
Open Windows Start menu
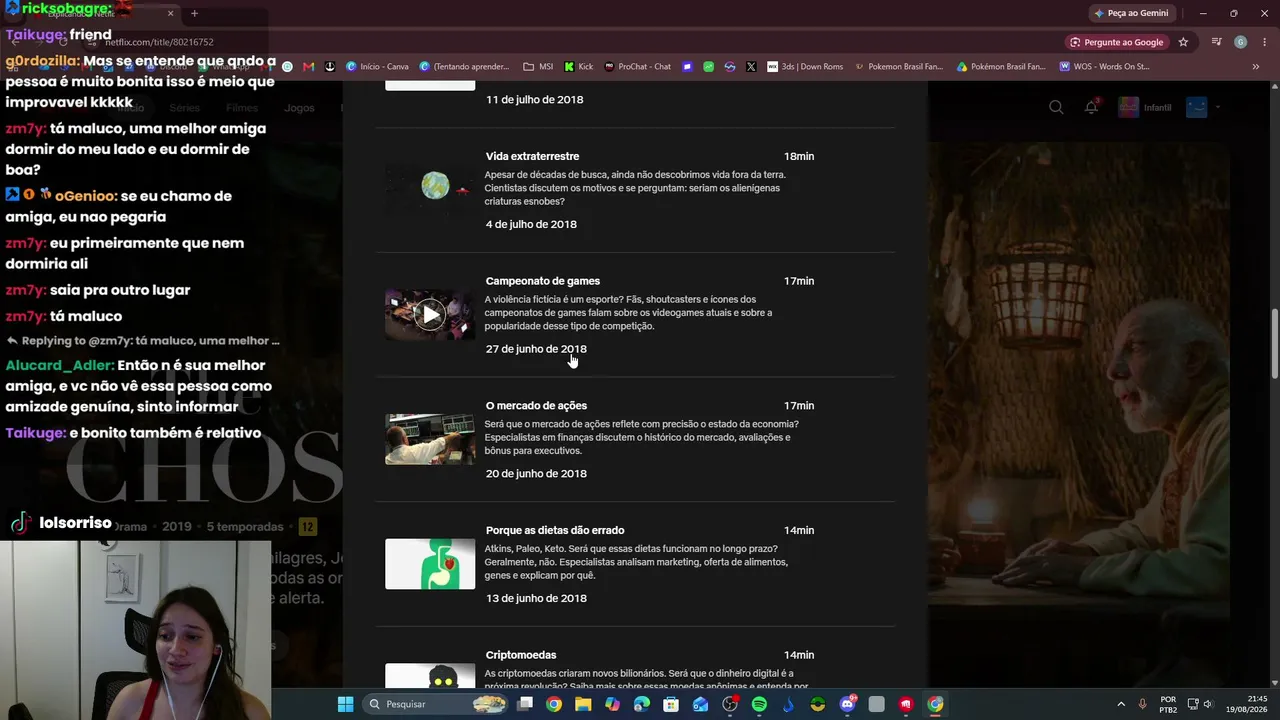[x=345, y=704]
